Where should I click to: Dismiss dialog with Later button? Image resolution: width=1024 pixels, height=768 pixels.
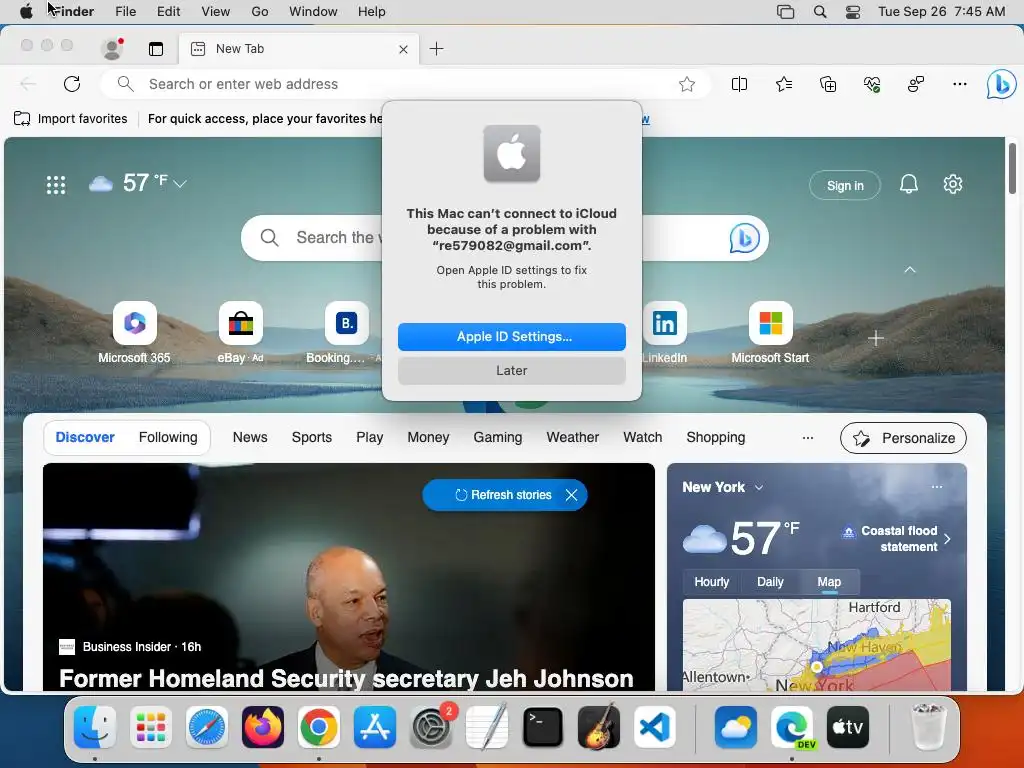[512, 370]
